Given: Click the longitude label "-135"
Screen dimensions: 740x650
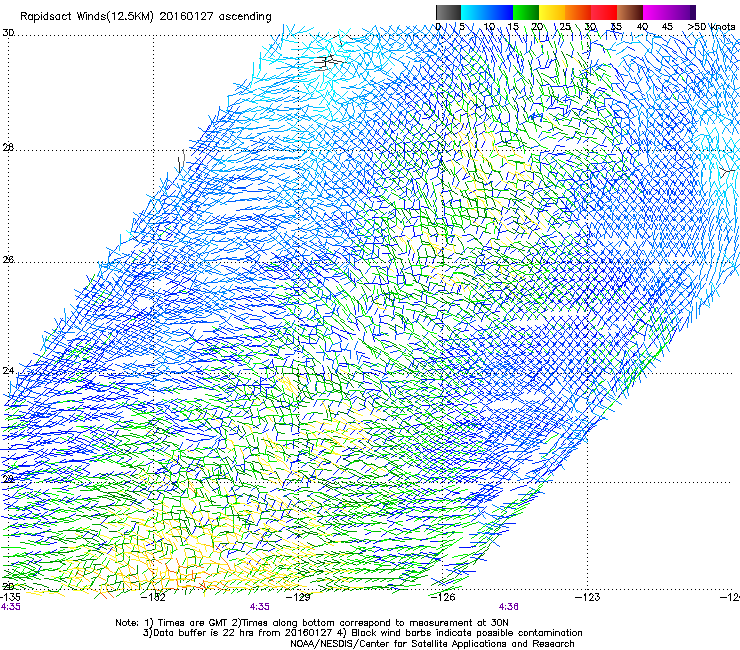Looking at the screenshot, I should (10, 597).
